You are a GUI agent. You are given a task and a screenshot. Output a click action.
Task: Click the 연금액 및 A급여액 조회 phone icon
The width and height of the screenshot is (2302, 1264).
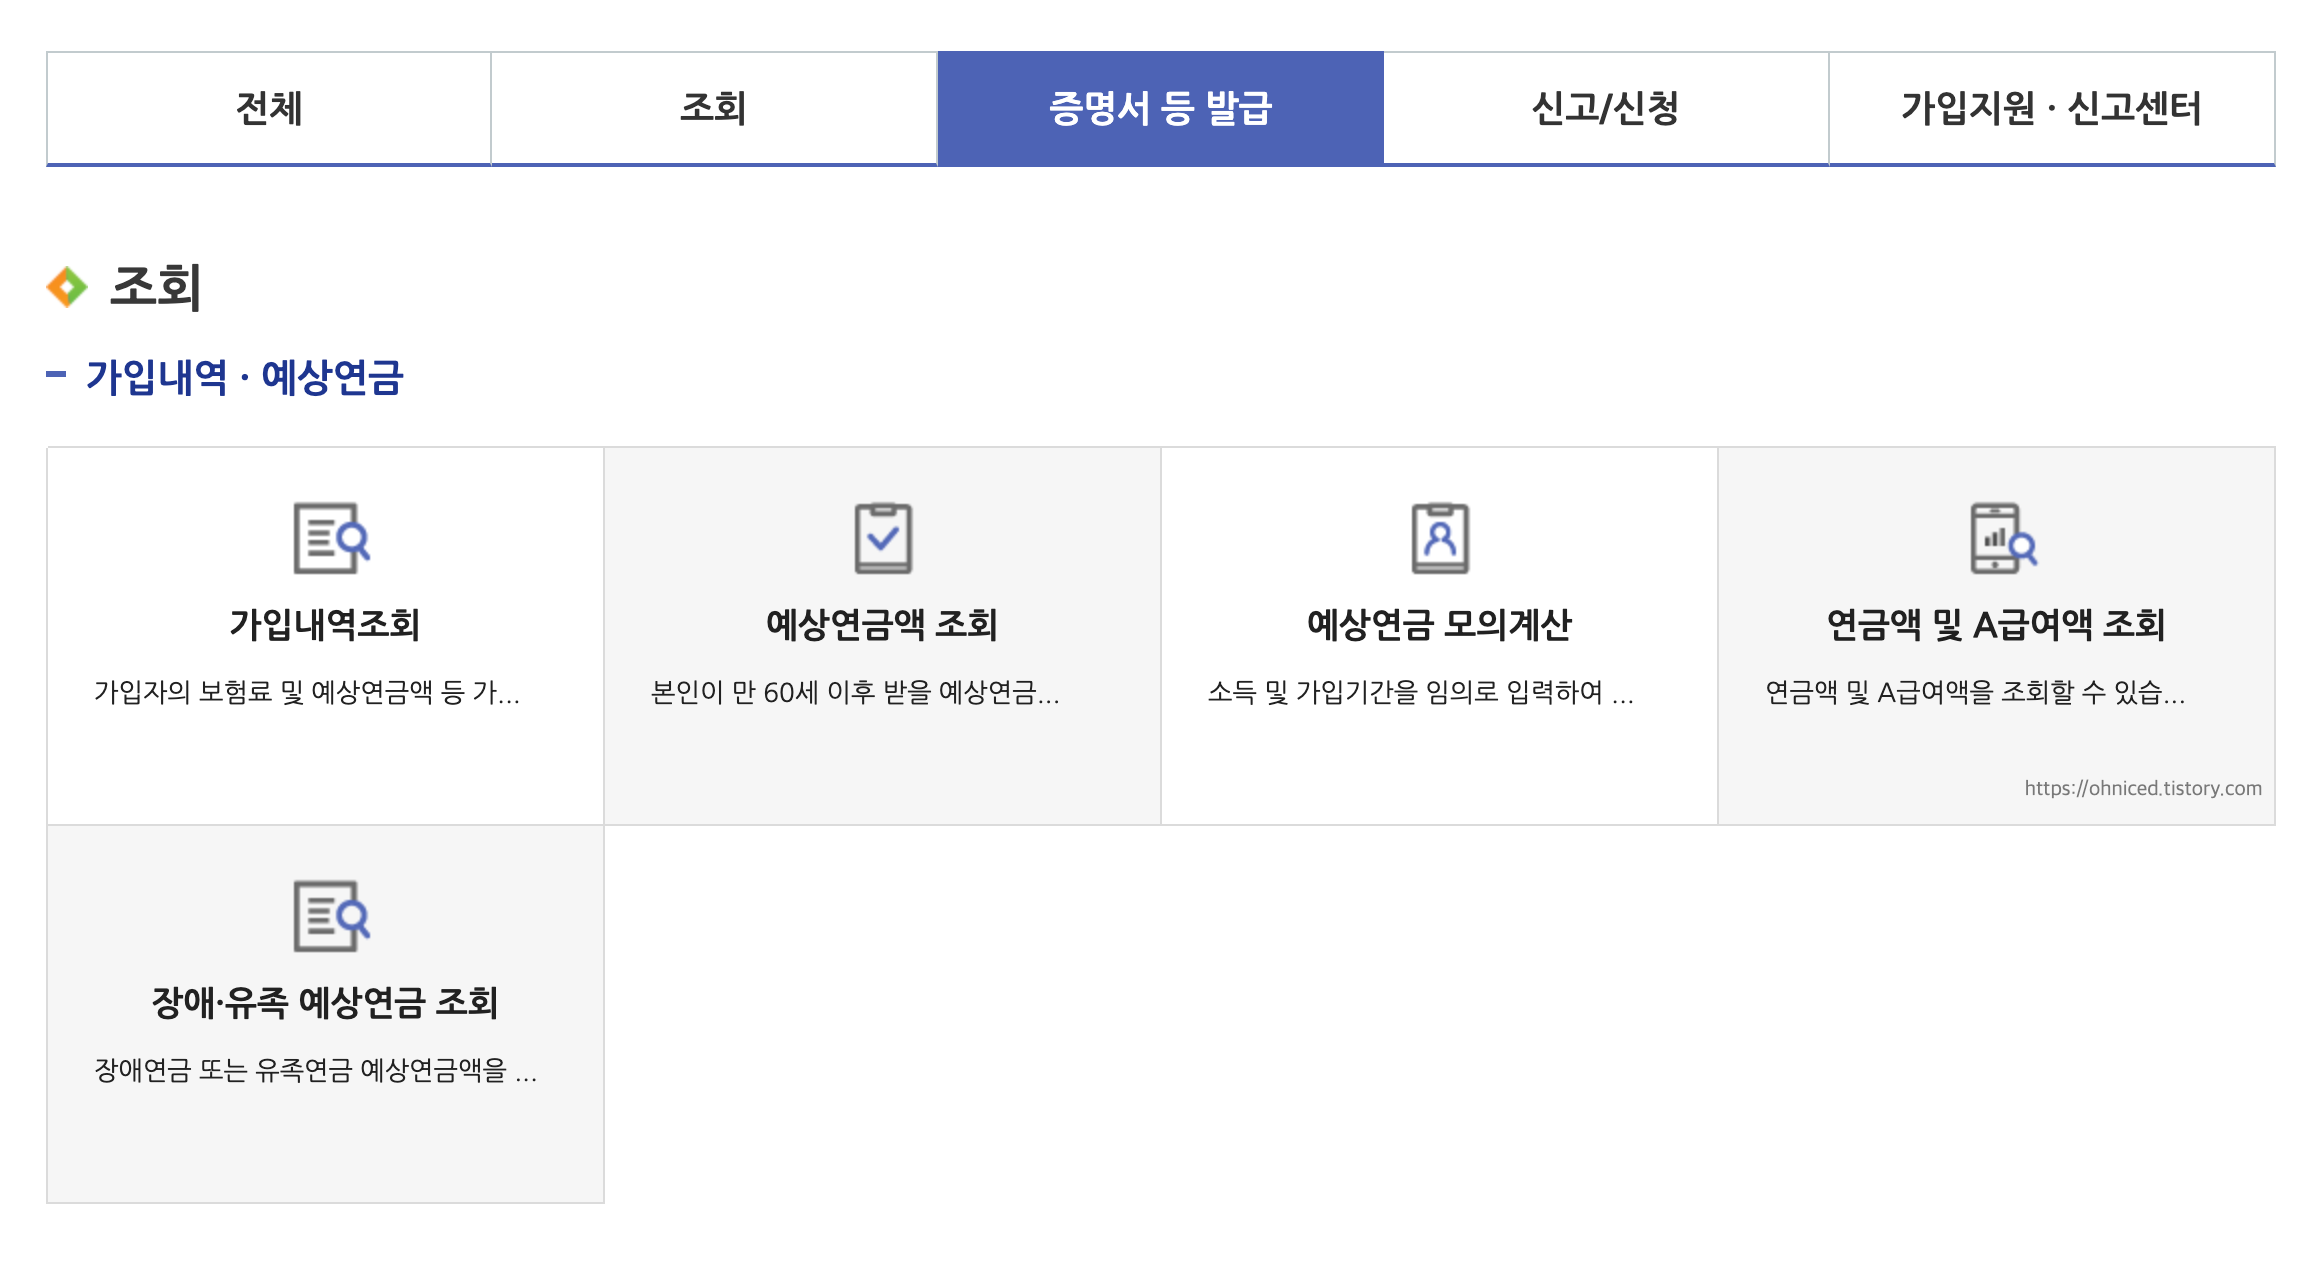coord(2001,538)
